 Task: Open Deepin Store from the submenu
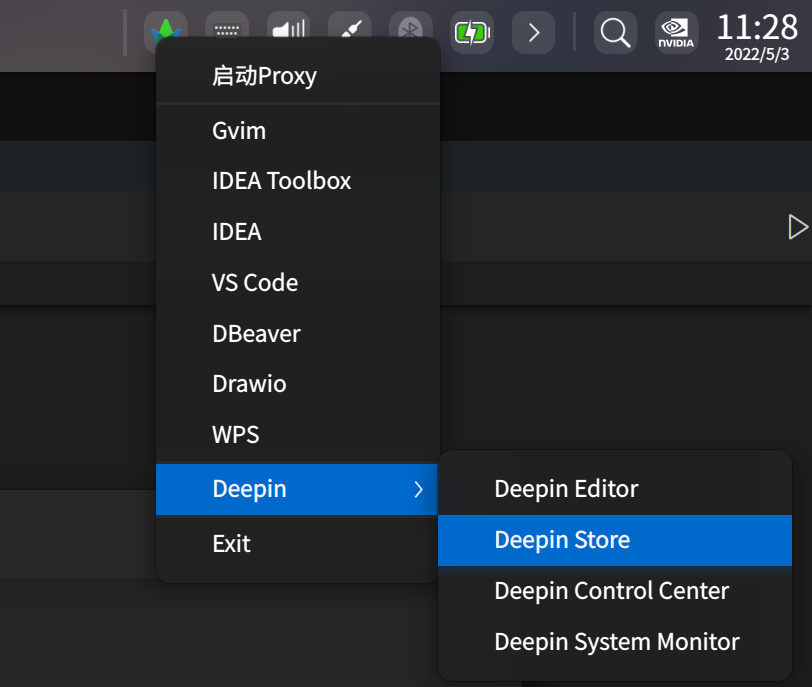[x=562, y=540]
